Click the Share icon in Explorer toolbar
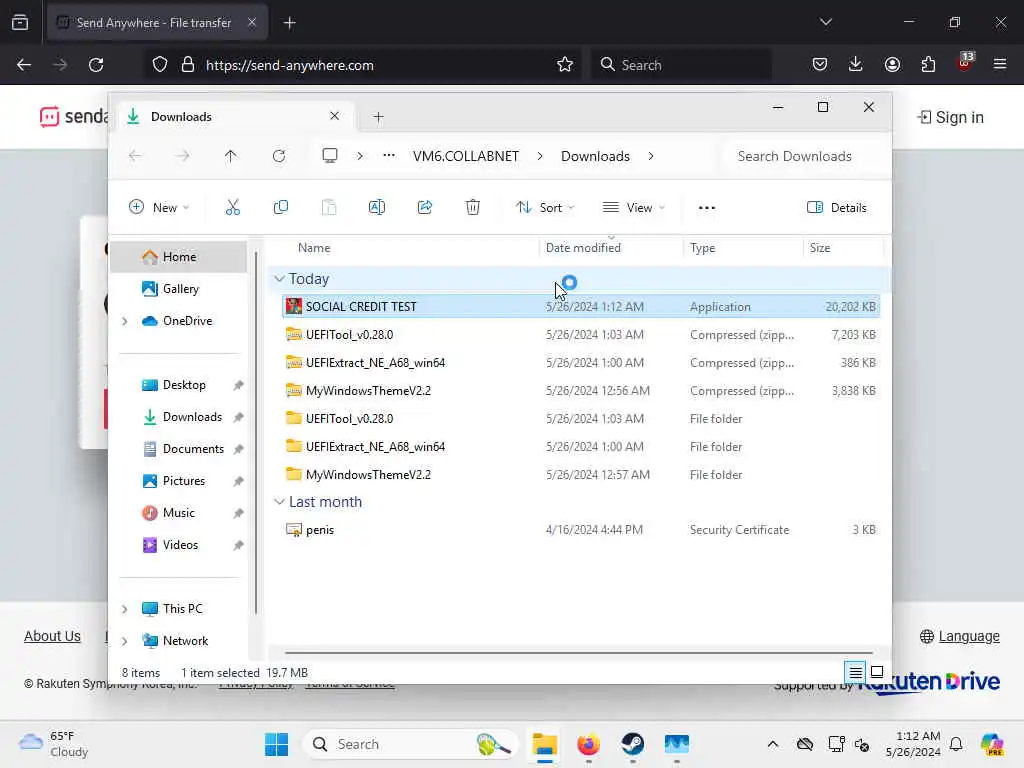Image resolution: width=1024 pixels, height=768 pixels. [424, 208]
